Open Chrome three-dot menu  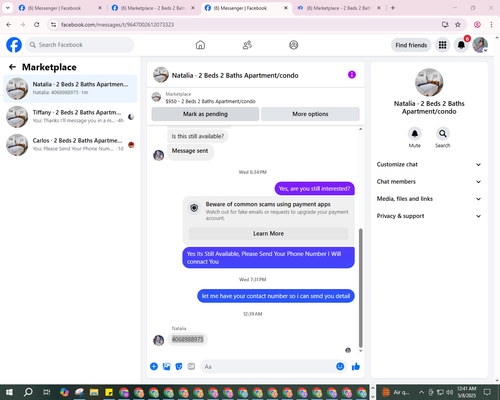tap(491, 25)
